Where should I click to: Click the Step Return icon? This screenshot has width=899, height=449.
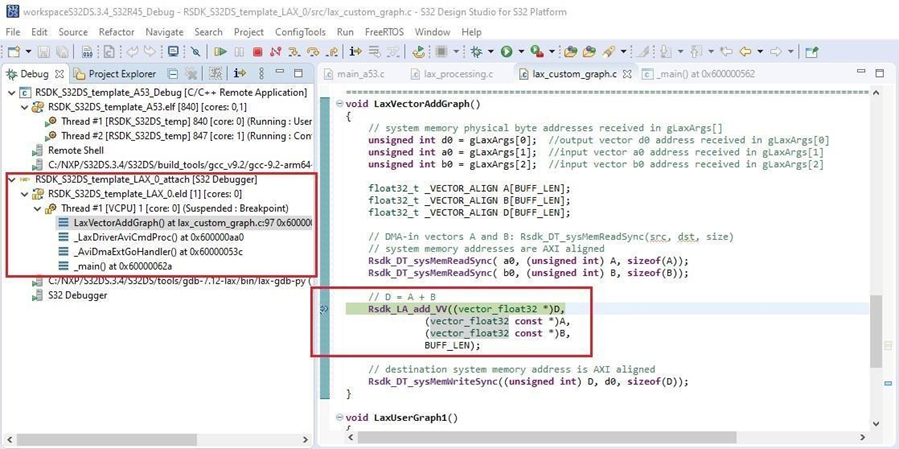(331, 52)
